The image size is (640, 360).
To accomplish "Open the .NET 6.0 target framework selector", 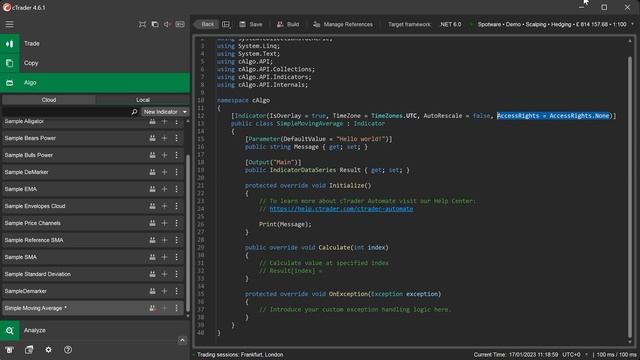I will tap(451, 24).
